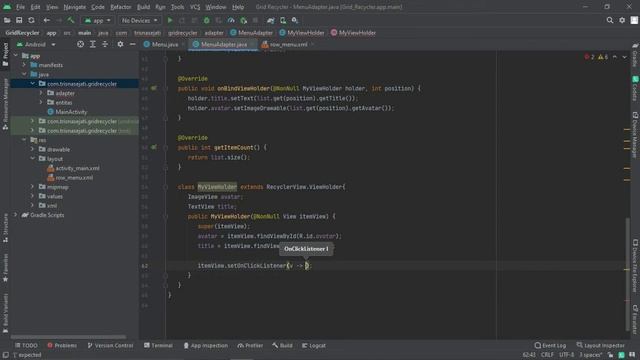
Task: Click the Open folder toolbar icon
Action: [x=7, y=20]
